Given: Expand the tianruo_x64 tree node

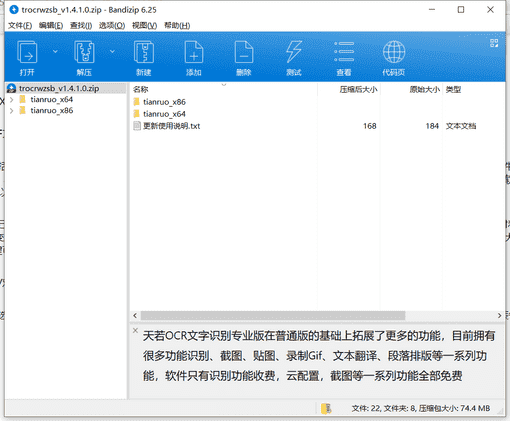Looking at the screenshot, I should 11,100.
